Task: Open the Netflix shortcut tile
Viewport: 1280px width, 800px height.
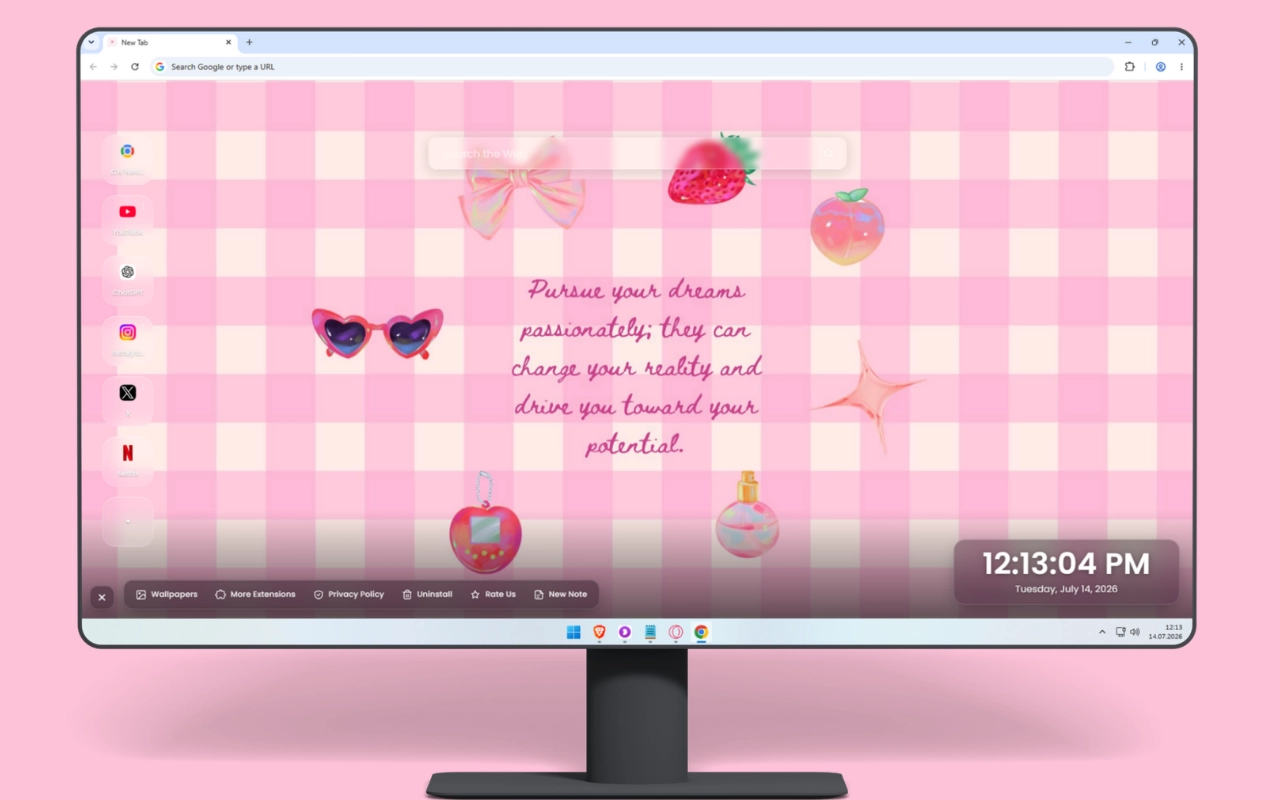Action: [x=127, y=460]
